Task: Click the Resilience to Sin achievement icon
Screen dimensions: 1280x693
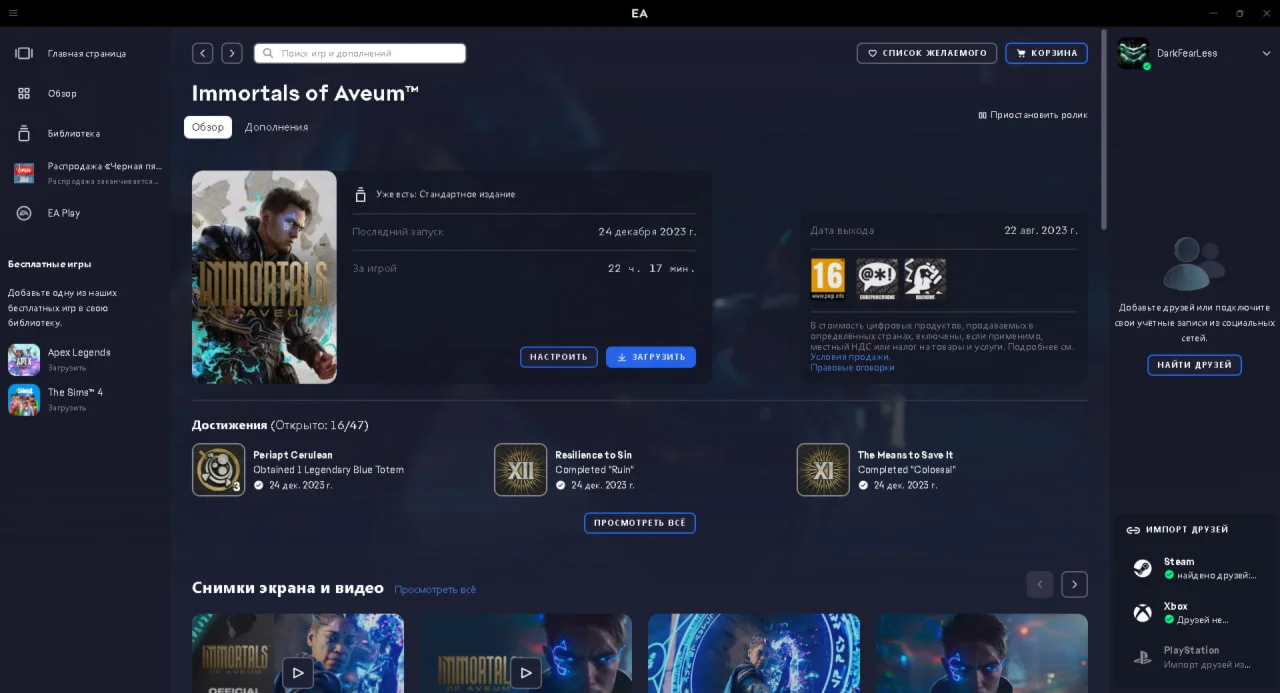Action: click(x=521, y=470)
